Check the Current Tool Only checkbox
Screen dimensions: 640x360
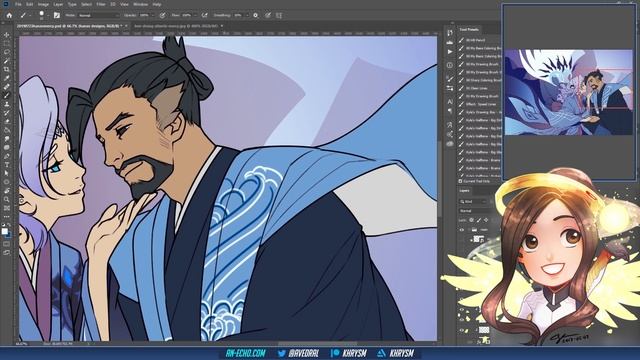pyautogui.click(x=460, y=181)
